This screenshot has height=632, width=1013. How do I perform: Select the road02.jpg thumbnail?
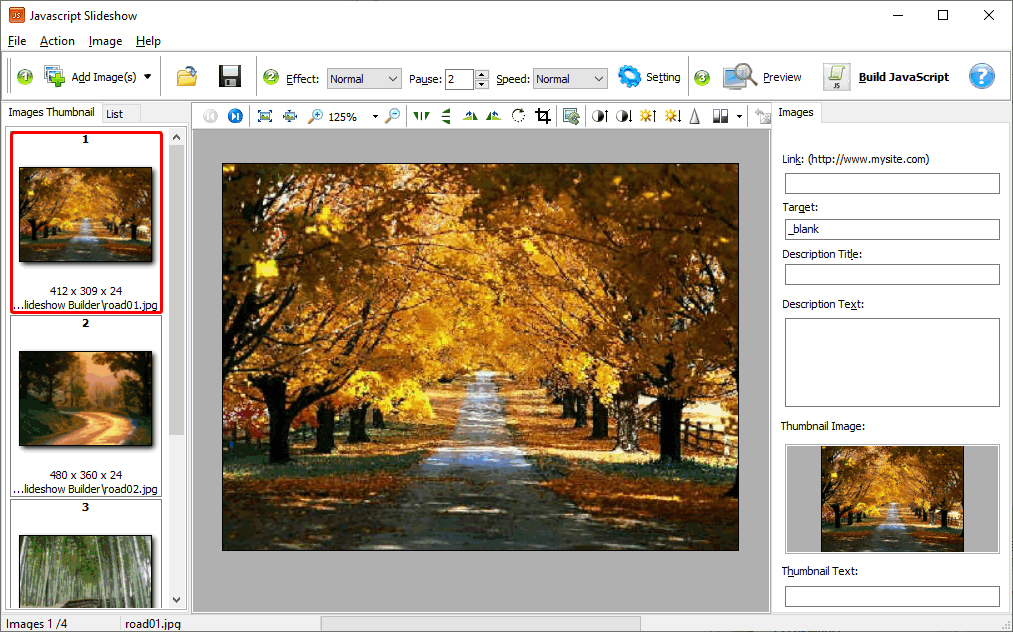(85, 398)
